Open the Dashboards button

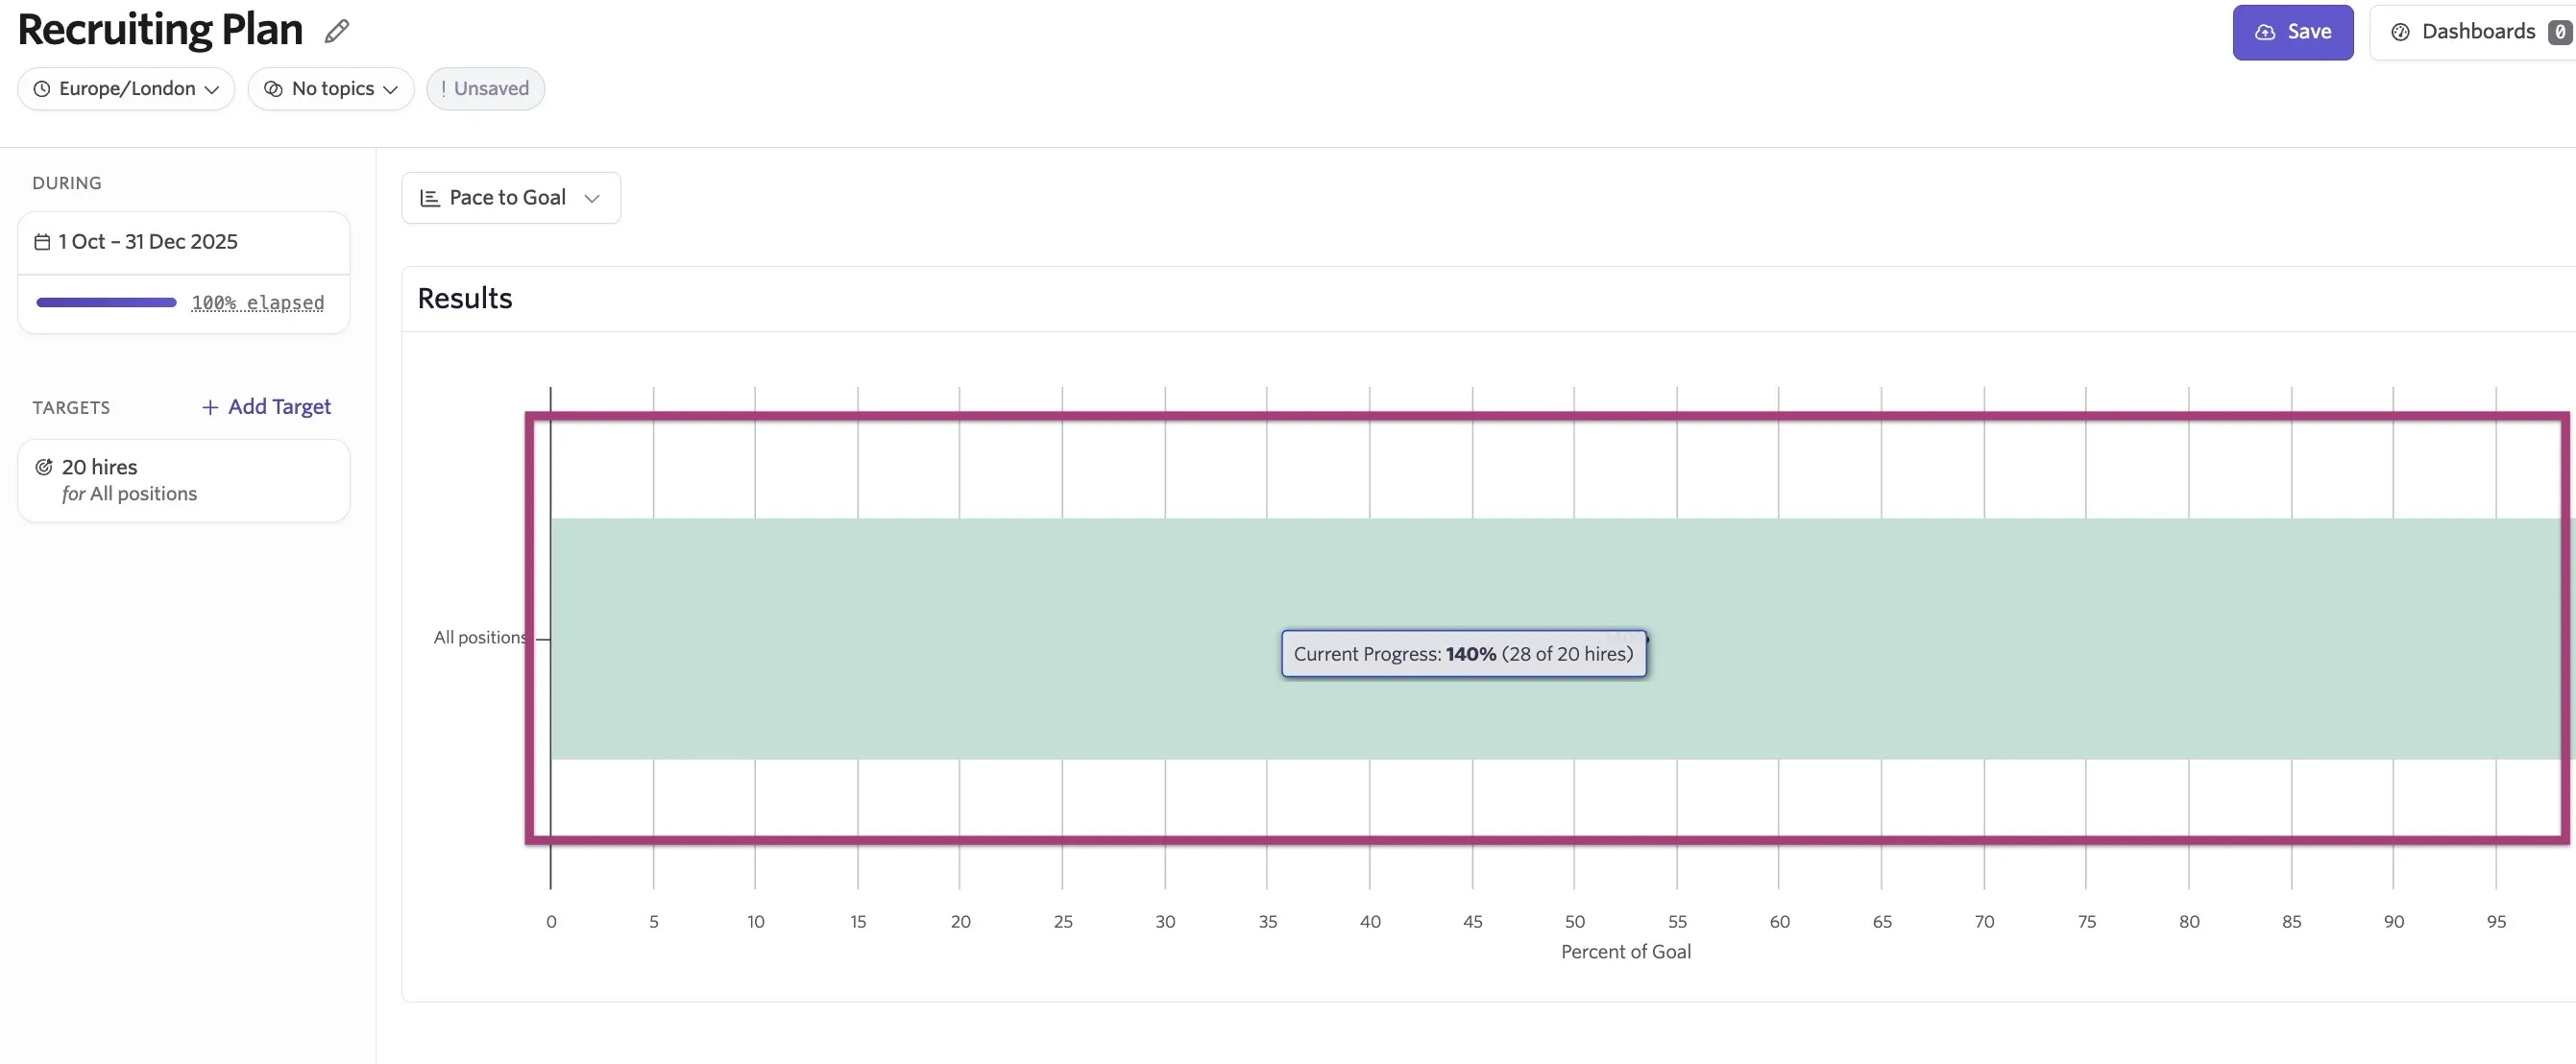(2473, 32)
